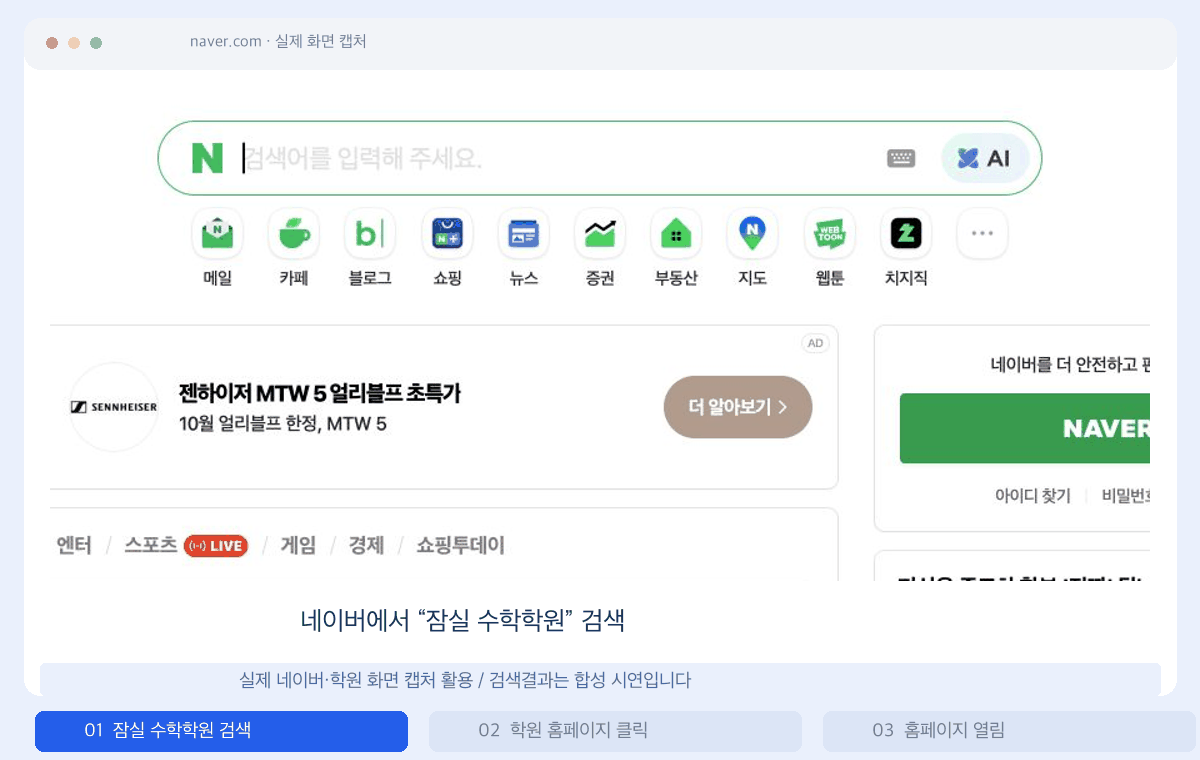The image size is (1200, 760).
Task: Click the 아이디 찾기 link
Action: click(1032, 496)
